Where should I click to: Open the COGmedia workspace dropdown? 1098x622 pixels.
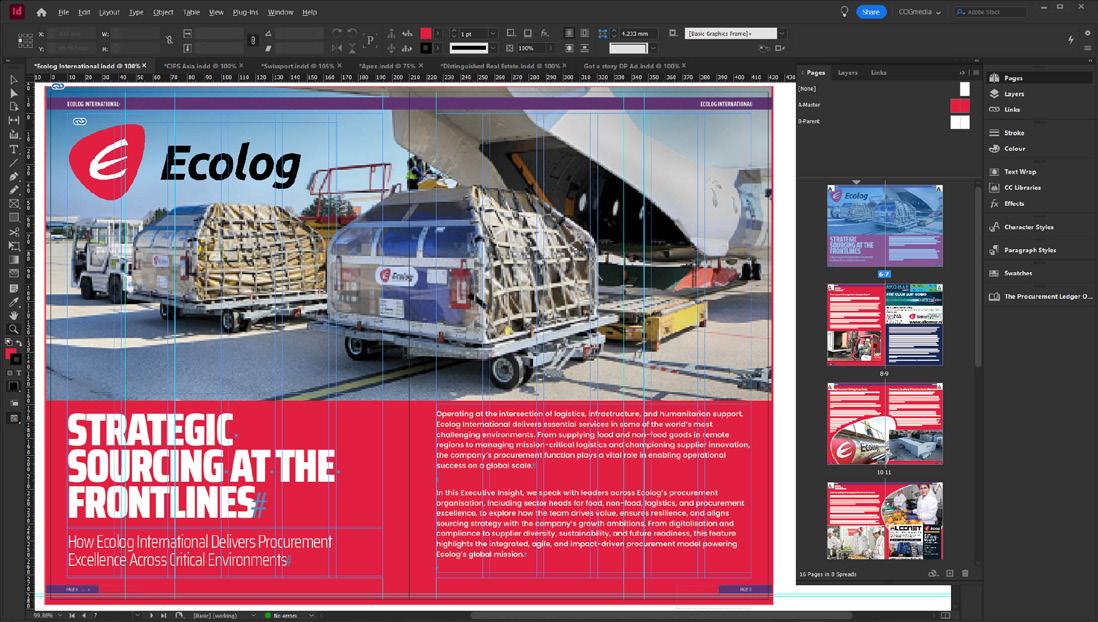[x=920, y=12]
